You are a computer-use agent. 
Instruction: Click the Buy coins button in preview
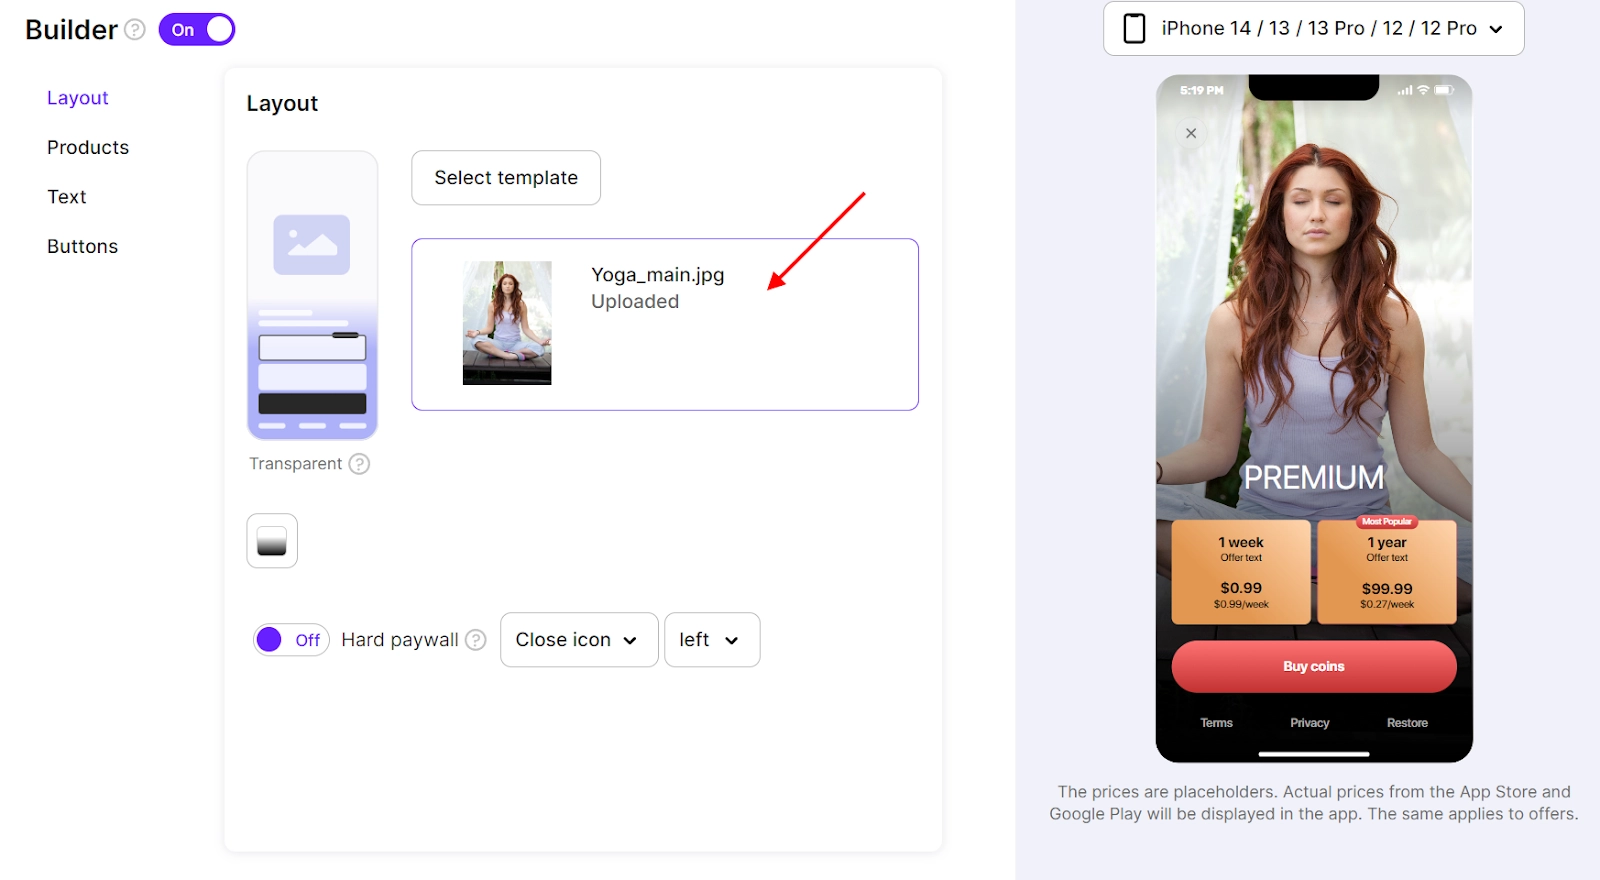pyautogui.click(x=1314, y=666)
